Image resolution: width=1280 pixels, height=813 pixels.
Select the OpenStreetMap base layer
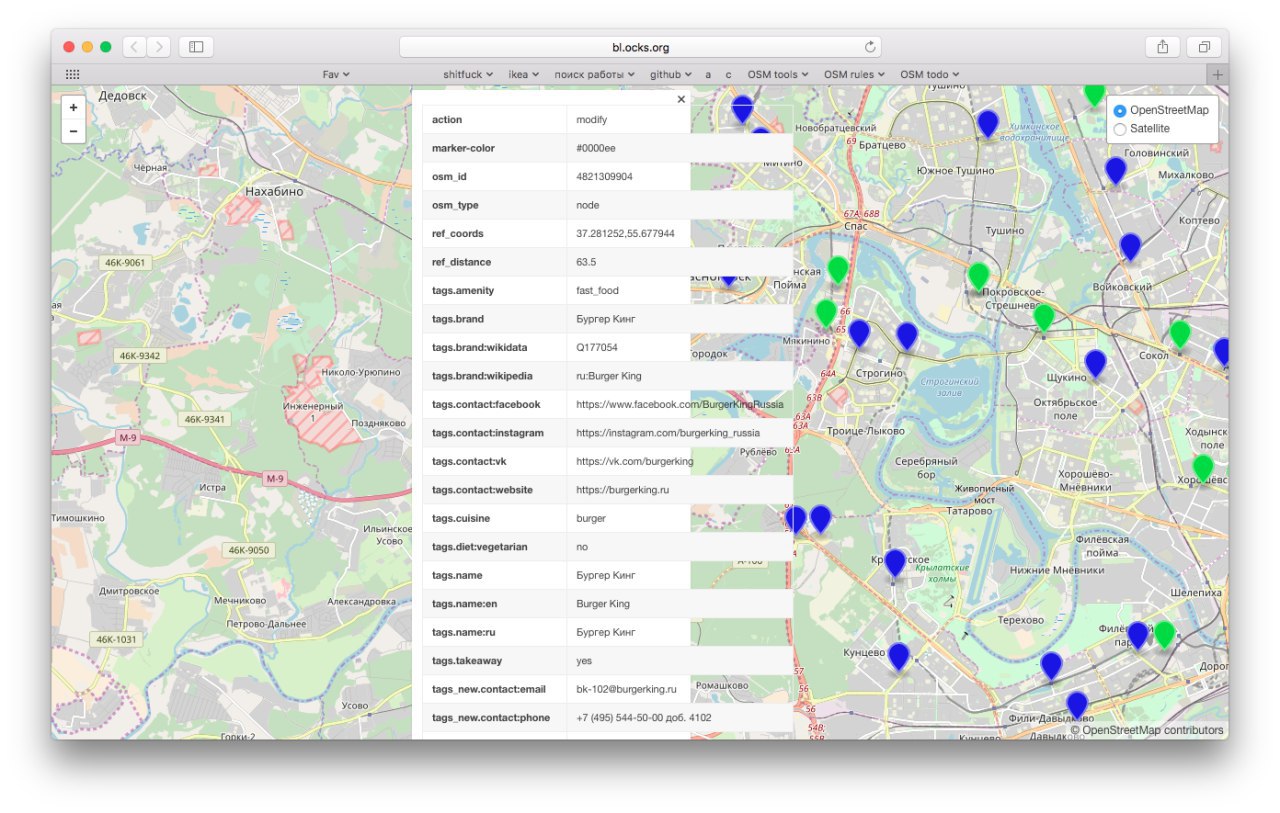[x=1120, y=110]
